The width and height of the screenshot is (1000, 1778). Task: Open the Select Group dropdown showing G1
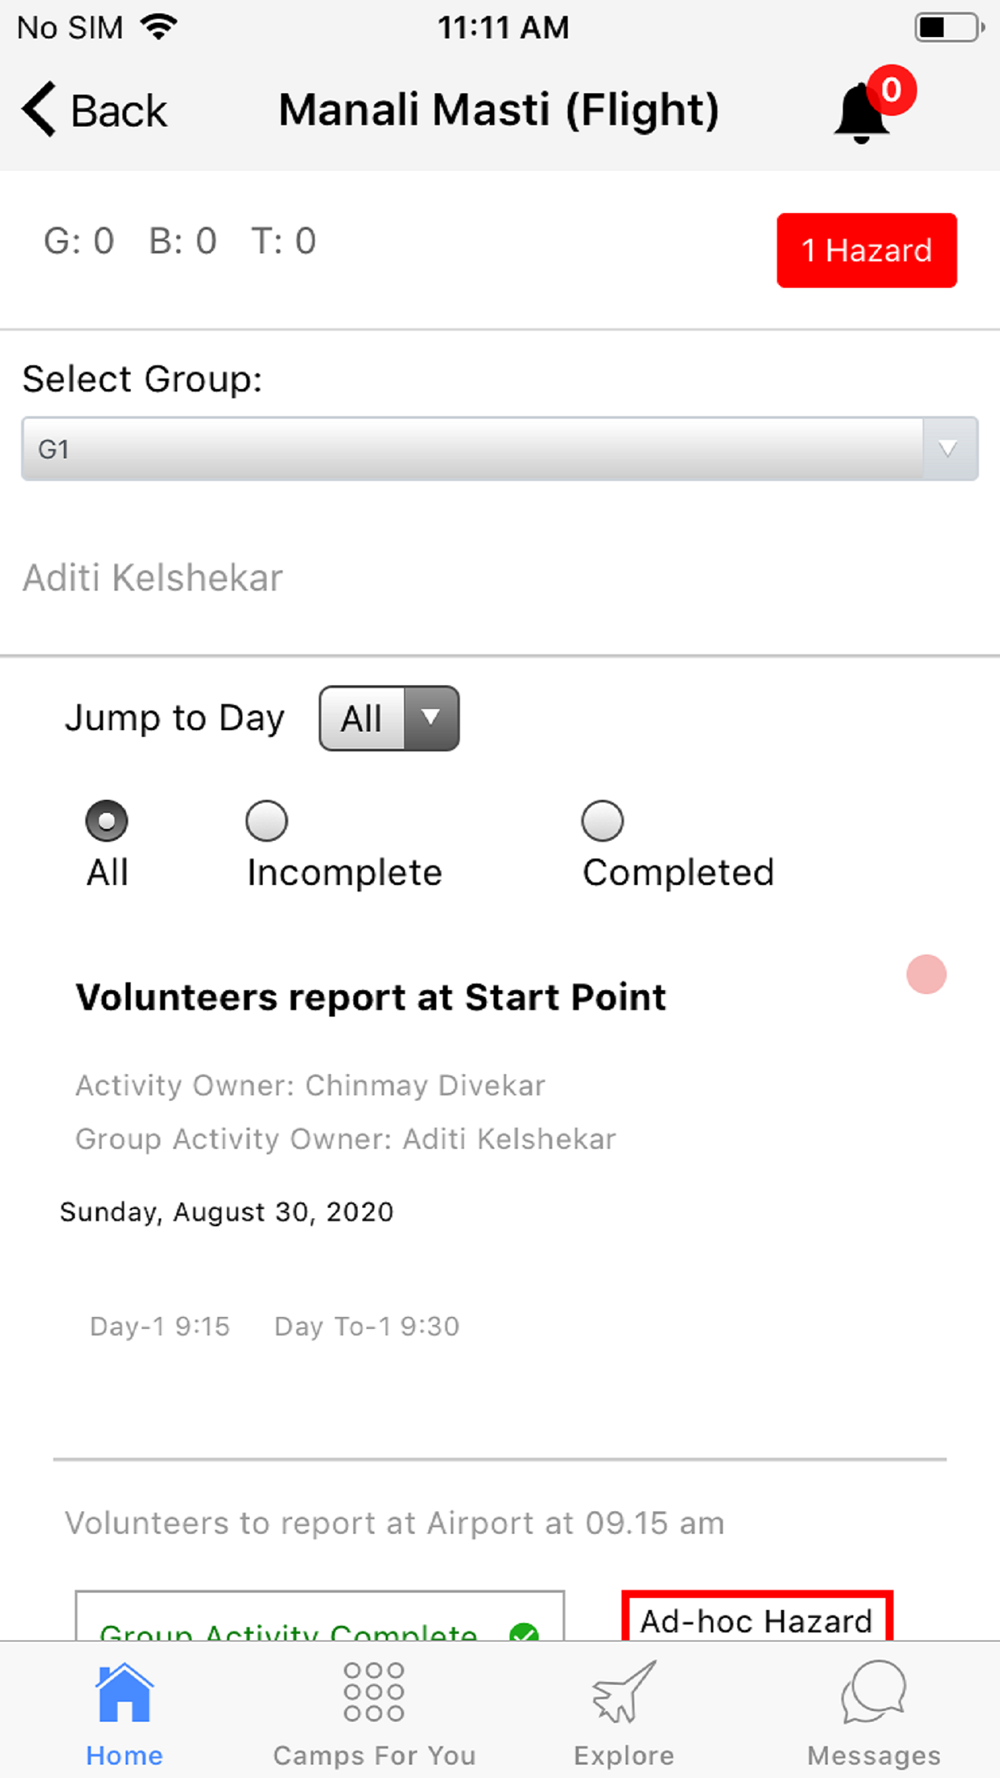472,450
